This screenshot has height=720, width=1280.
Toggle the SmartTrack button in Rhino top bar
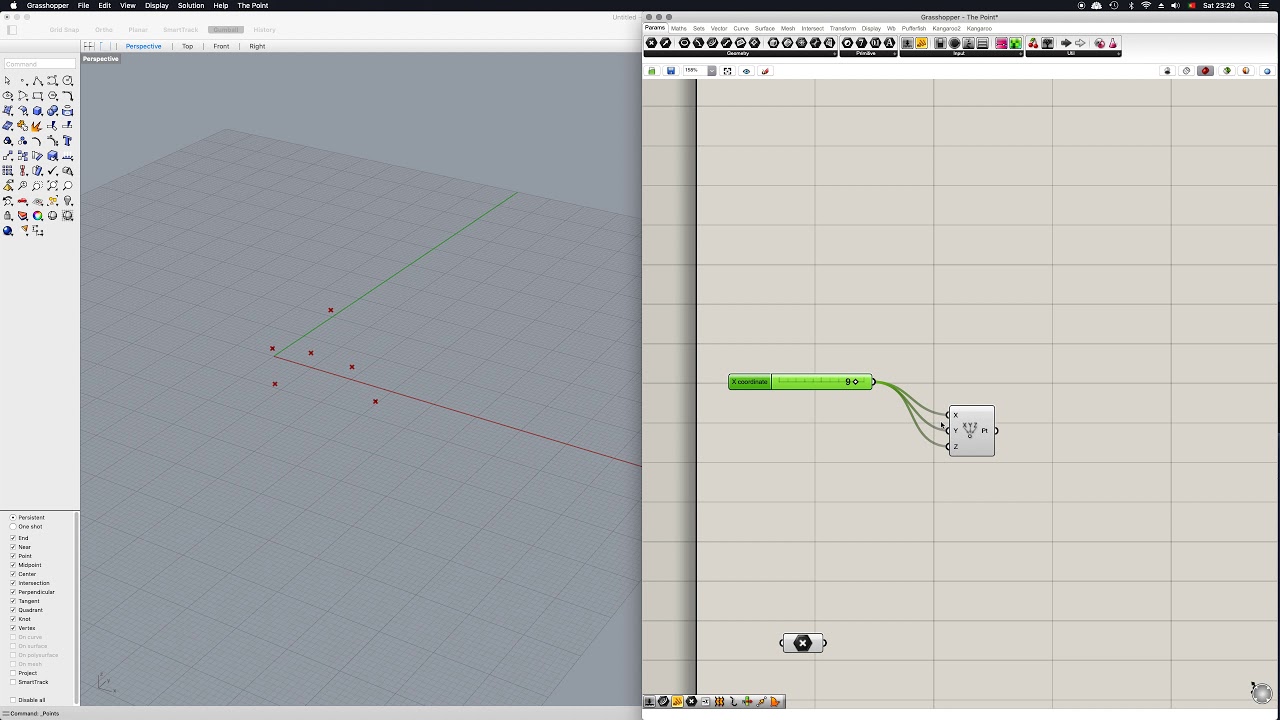click(x=181, y=30)
